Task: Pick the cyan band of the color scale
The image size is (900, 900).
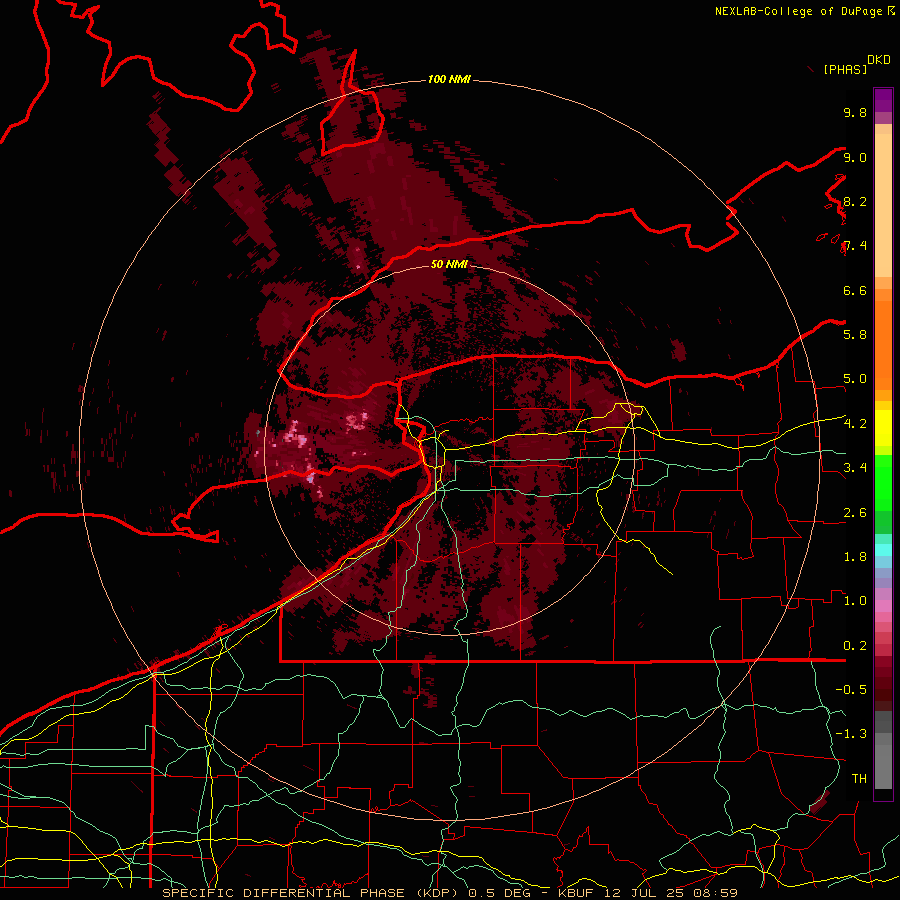Action: (x=883, y=550)
